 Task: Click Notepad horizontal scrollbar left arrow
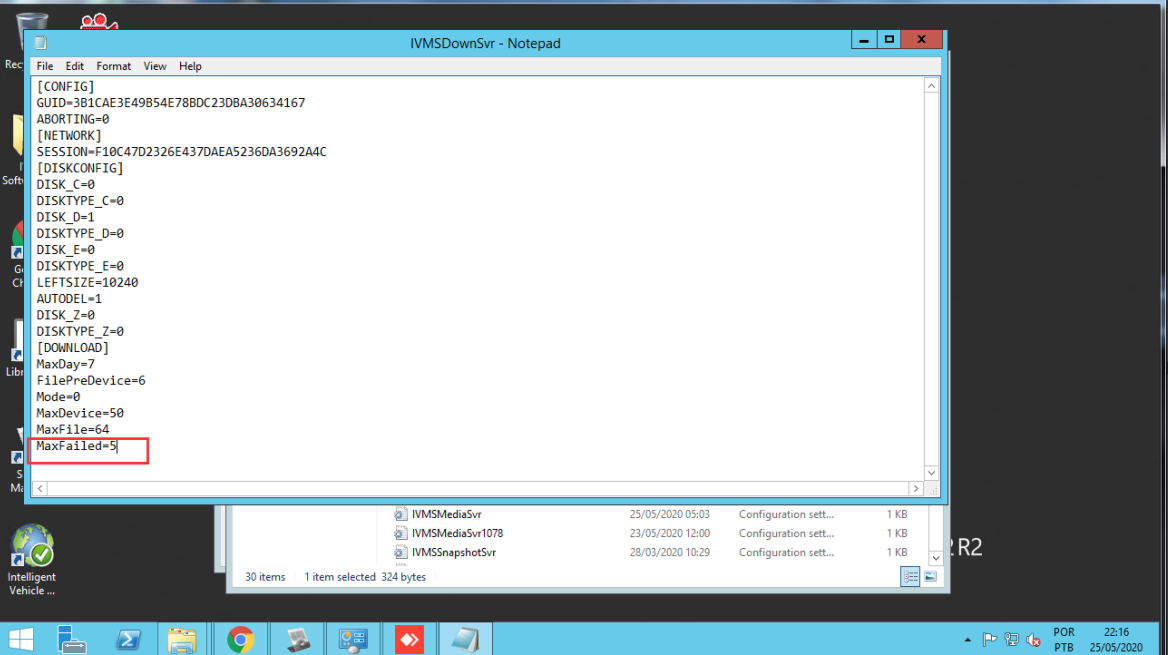pyautogui.click(x=40, y=489)
